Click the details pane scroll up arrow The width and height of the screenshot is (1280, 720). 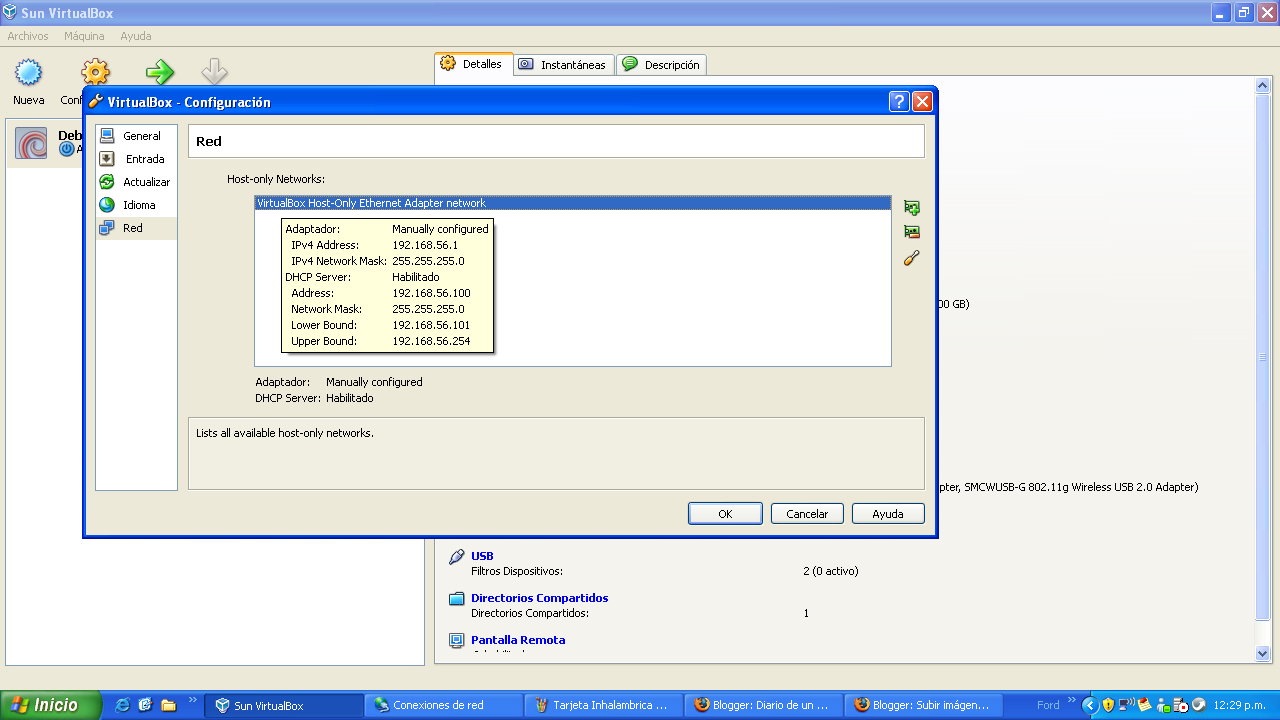[1262, 86]
